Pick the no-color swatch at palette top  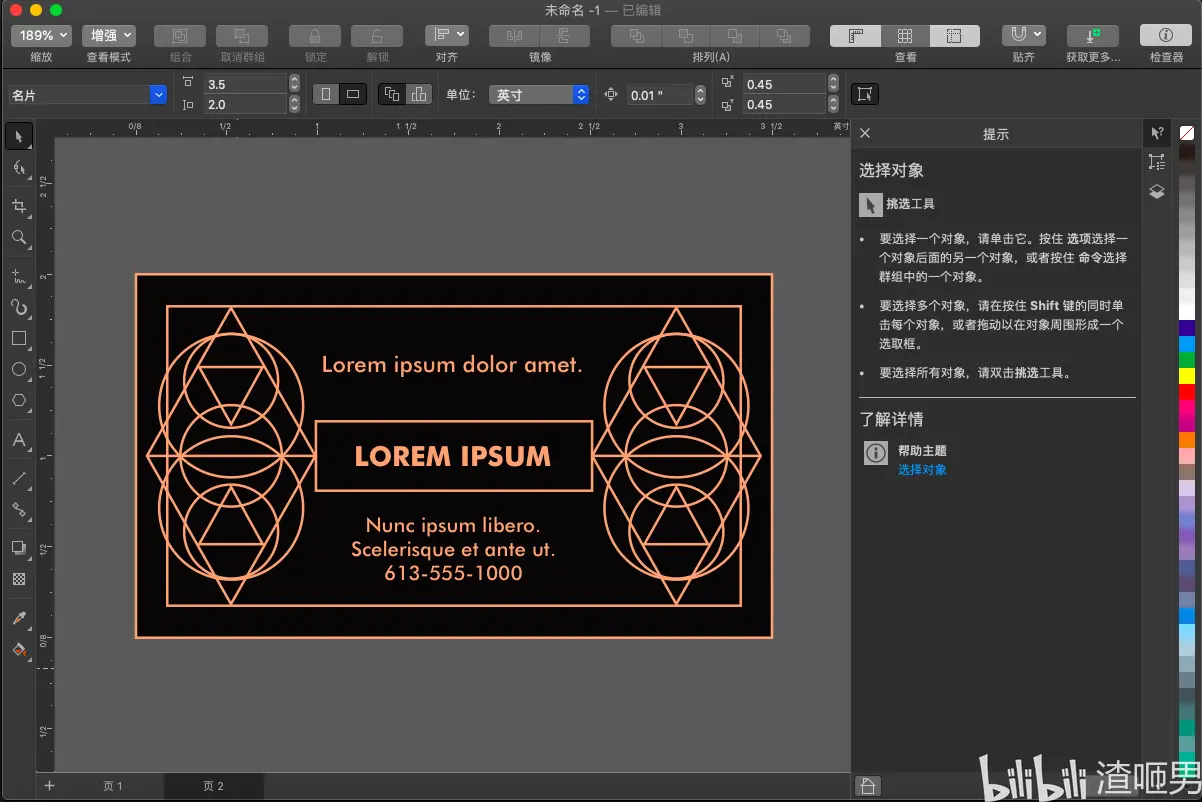[x=1187, y=133]
